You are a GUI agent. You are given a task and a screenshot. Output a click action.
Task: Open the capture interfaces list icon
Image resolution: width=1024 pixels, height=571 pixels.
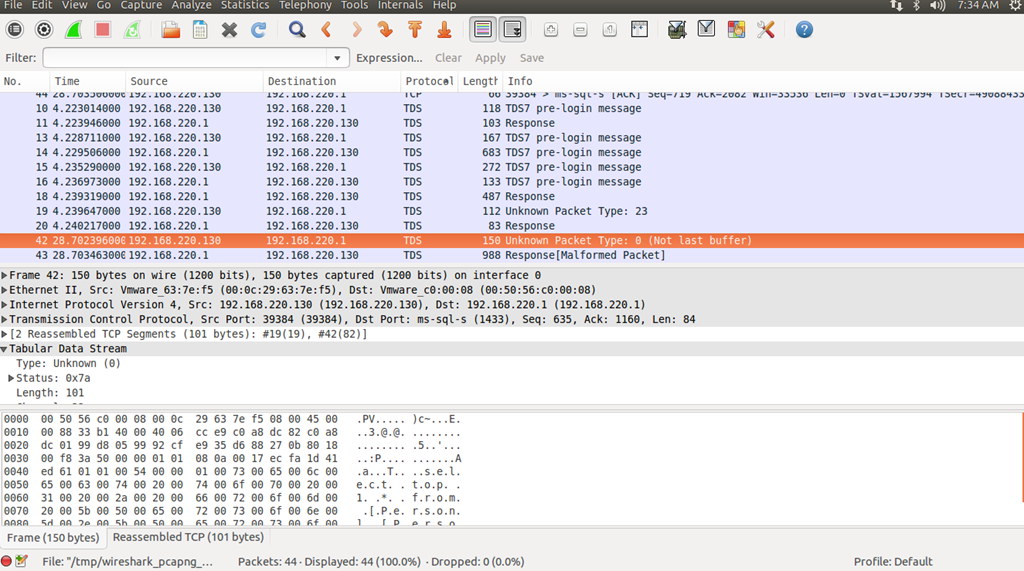[14, 30]
